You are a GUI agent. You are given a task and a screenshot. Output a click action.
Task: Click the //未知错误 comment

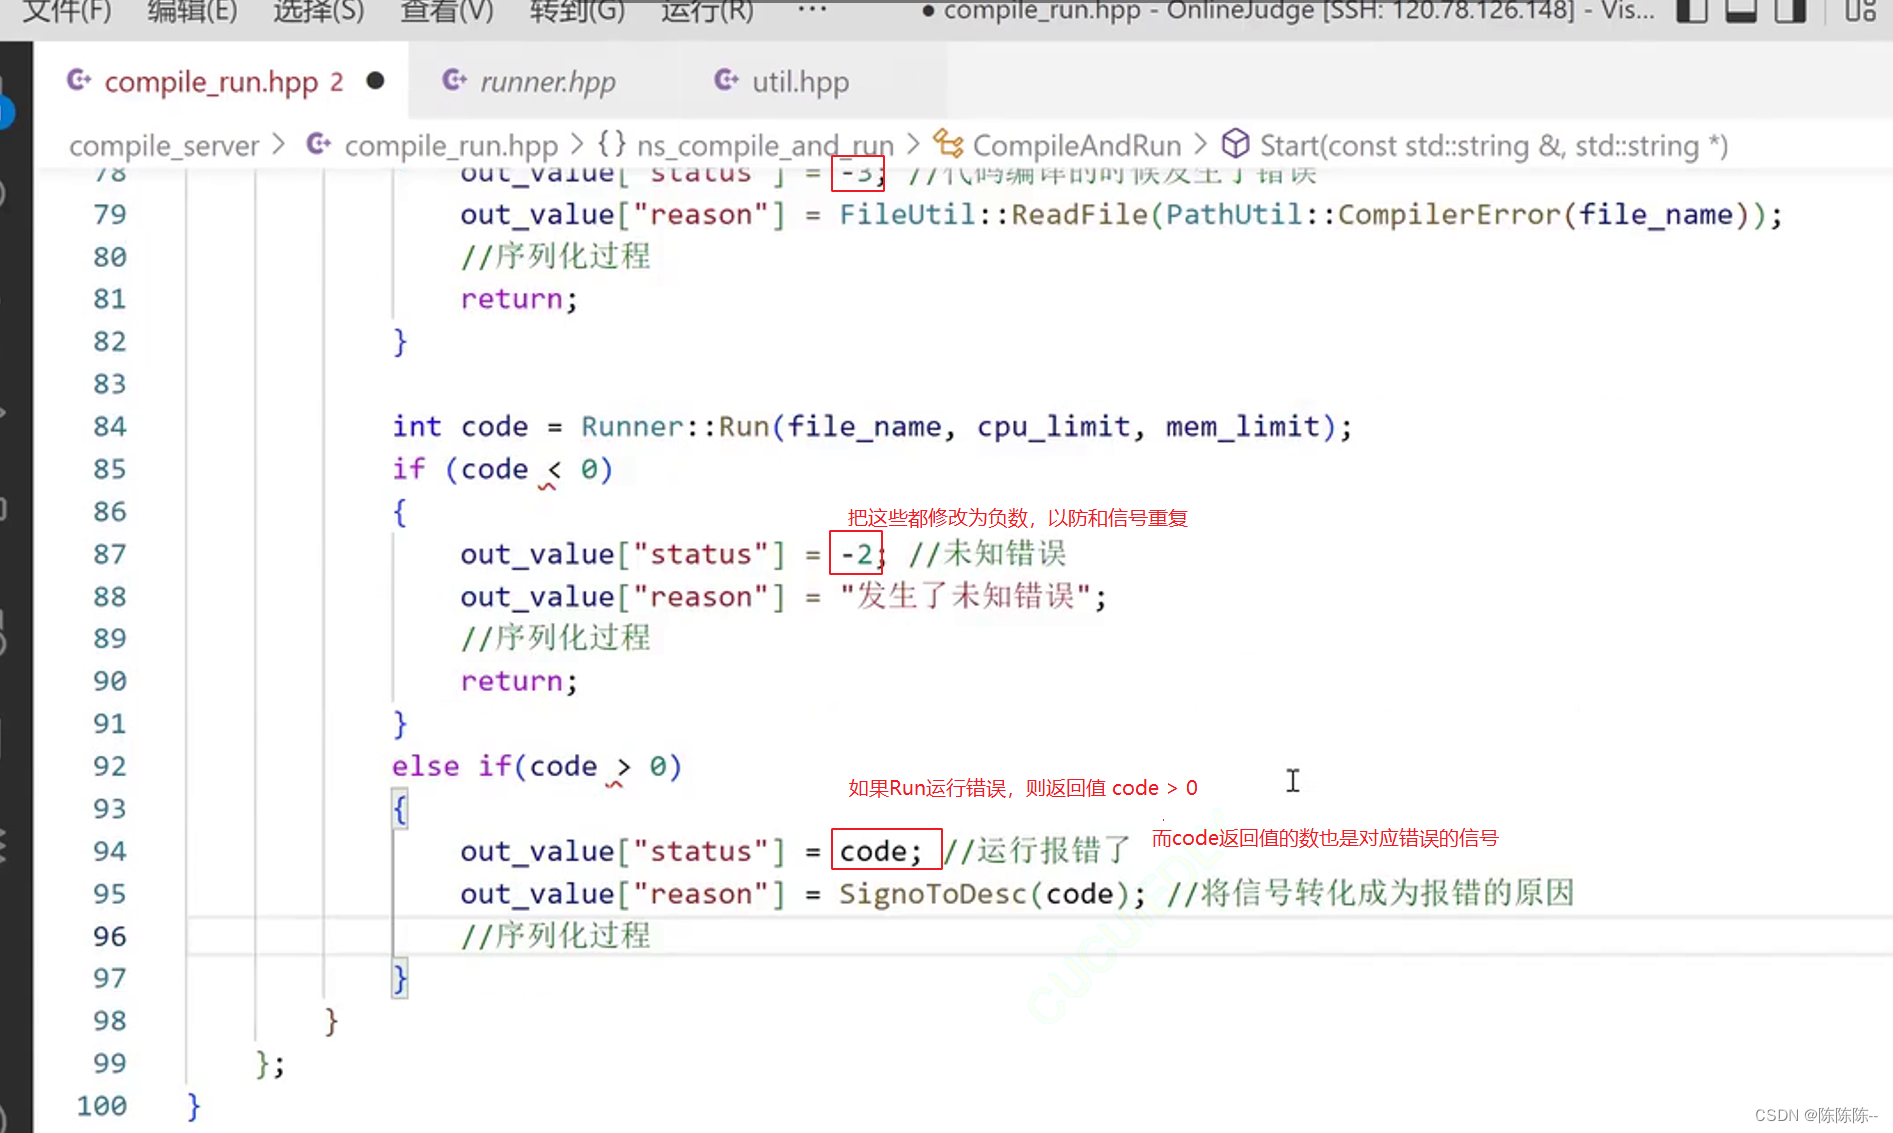(x=987, y=554)
